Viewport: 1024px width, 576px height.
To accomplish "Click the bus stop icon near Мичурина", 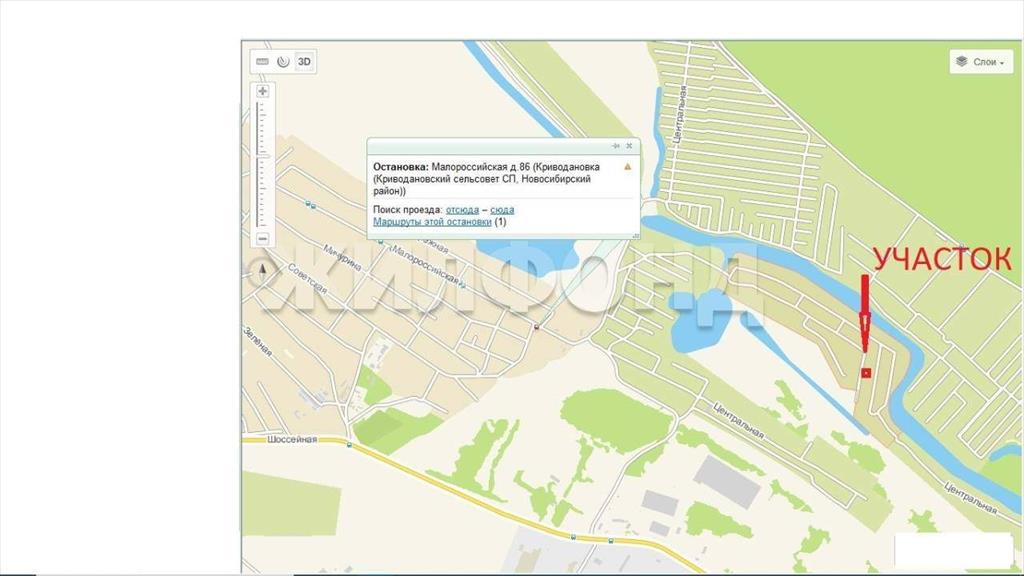I will pyautogui.click(x=311, y=207).
